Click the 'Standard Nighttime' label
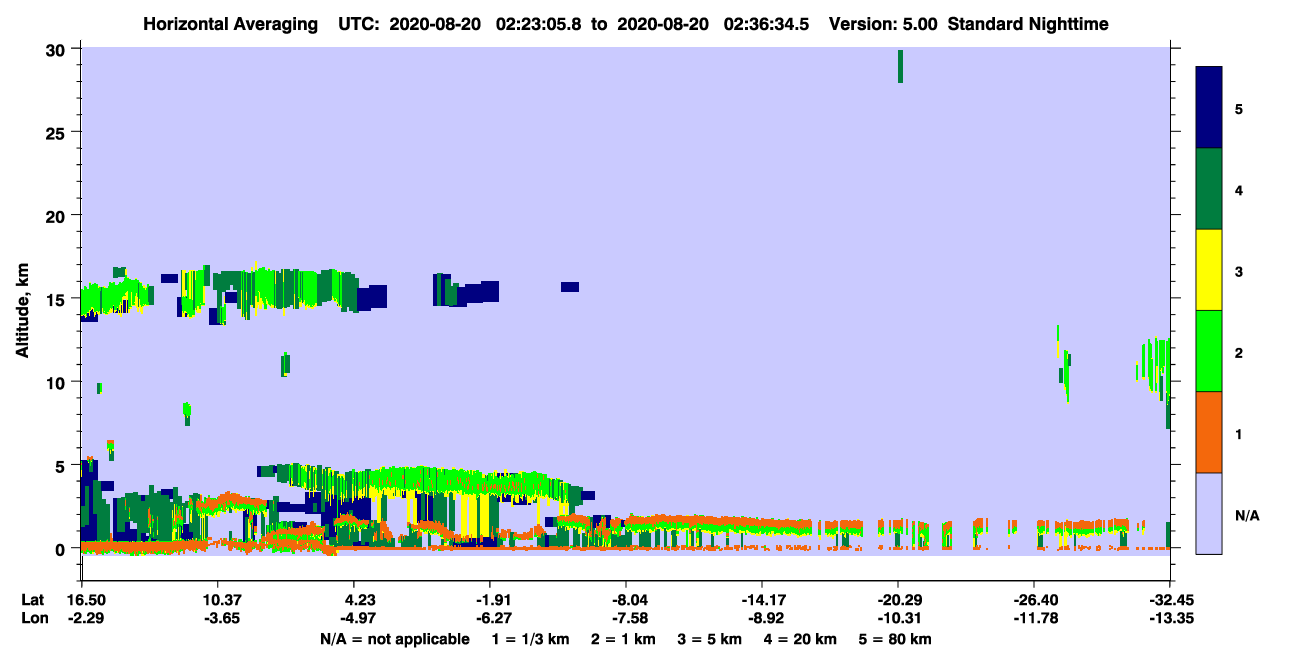The image size is (1300, 667). click(1028, 23)
